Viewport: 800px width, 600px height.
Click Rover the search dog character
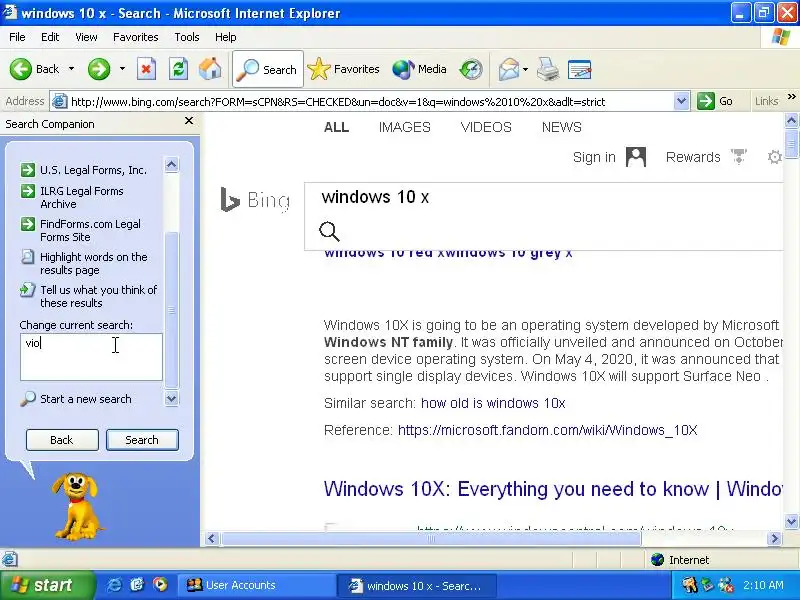[77, 506]
